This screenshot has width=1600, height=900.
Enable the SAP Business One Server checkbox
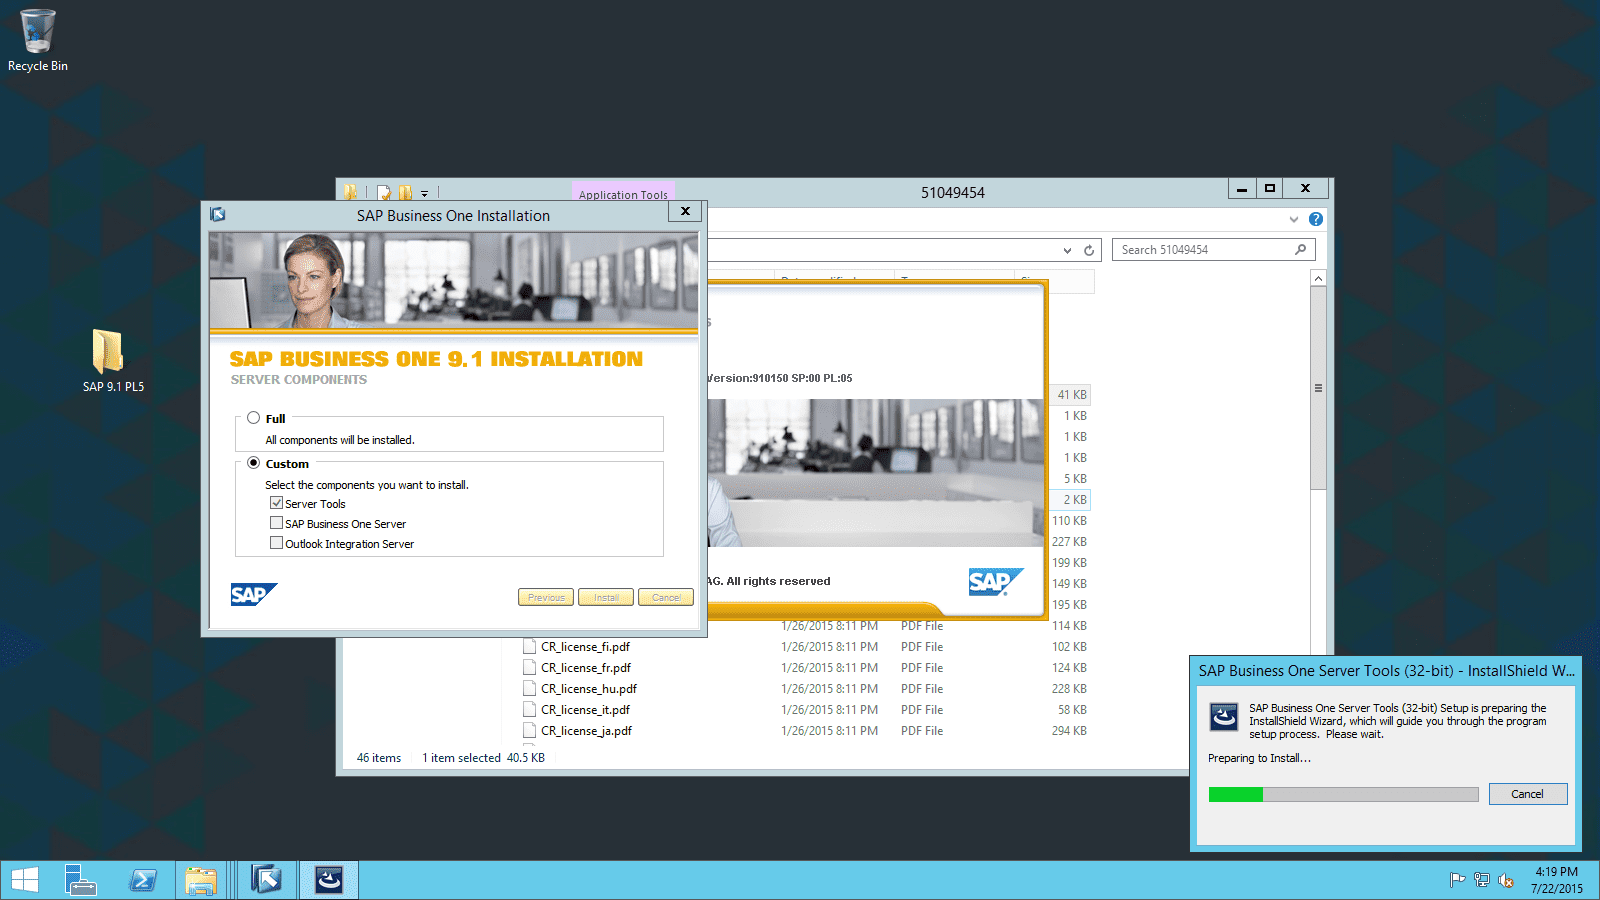277,523
